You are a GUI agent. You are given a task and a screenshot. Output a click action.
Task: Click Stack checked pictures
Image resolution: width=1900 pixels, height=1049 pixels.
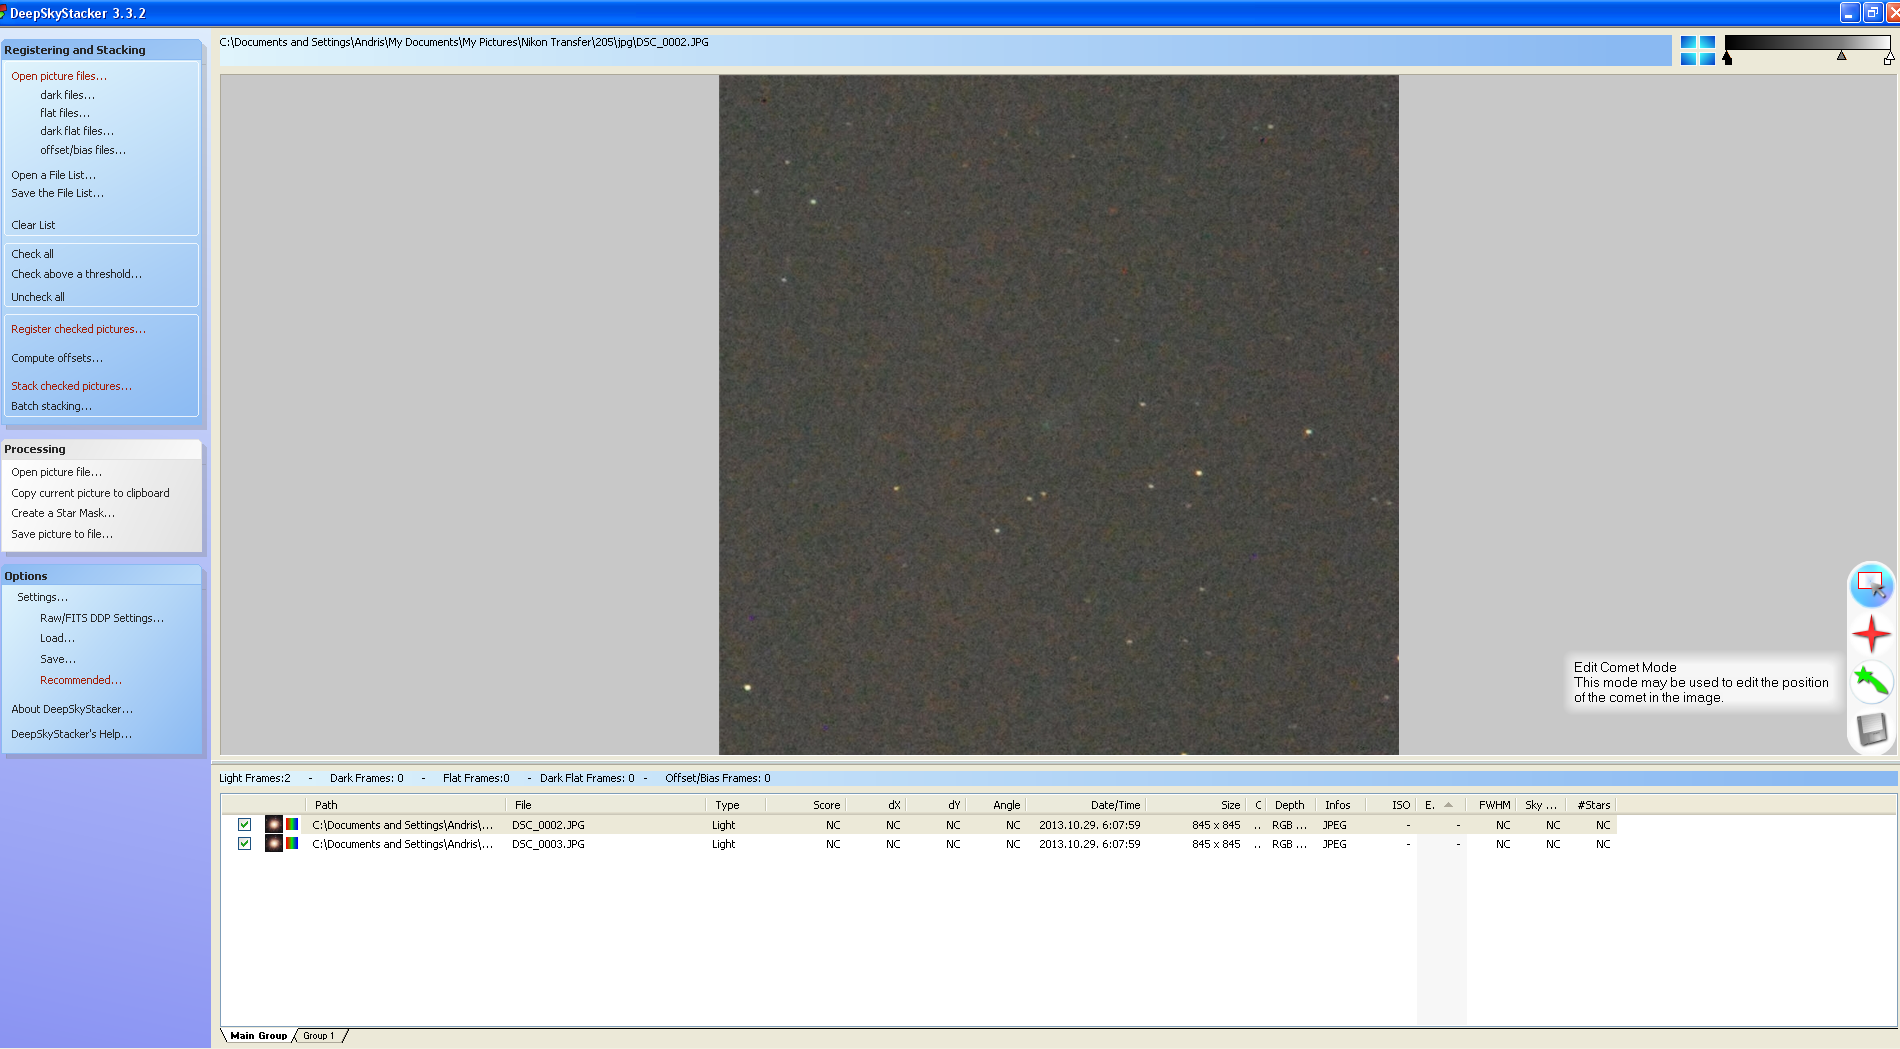[x=71, y=386]
